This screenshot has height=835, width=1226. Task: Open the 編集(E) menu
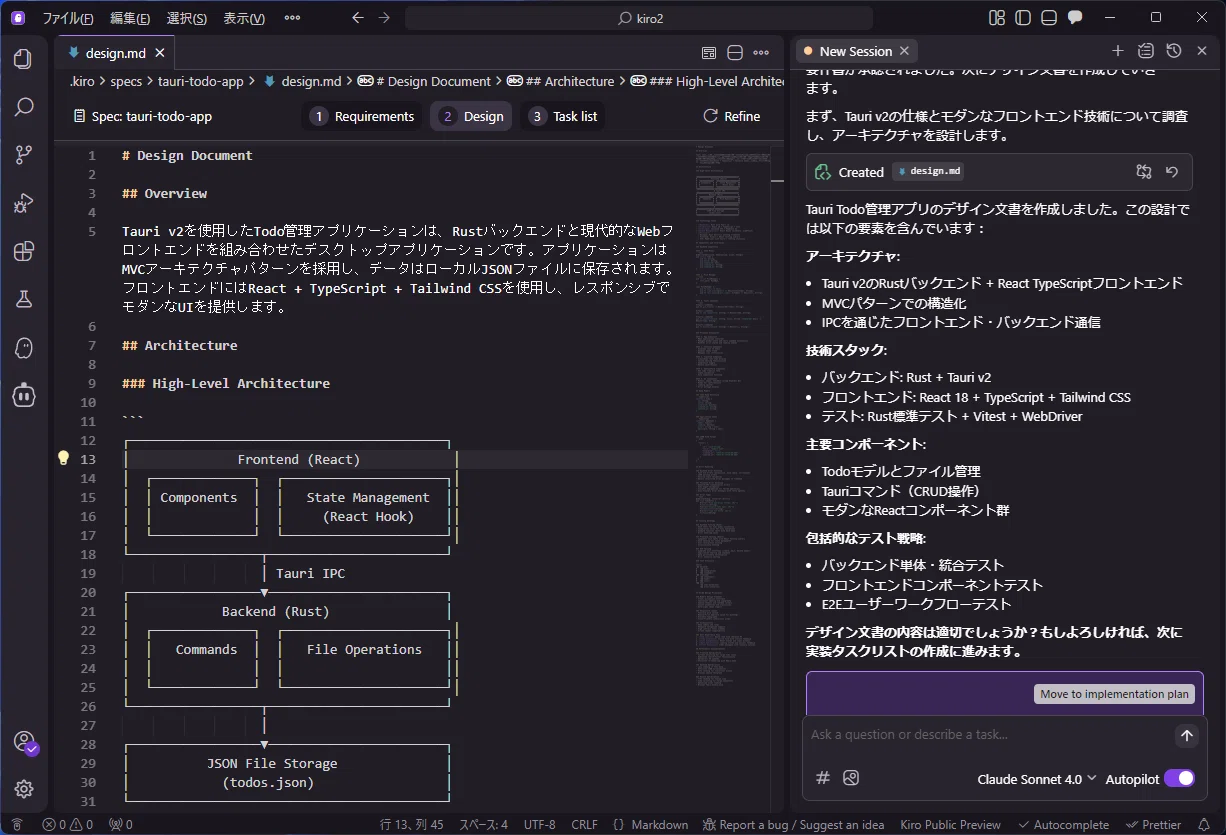130,18
